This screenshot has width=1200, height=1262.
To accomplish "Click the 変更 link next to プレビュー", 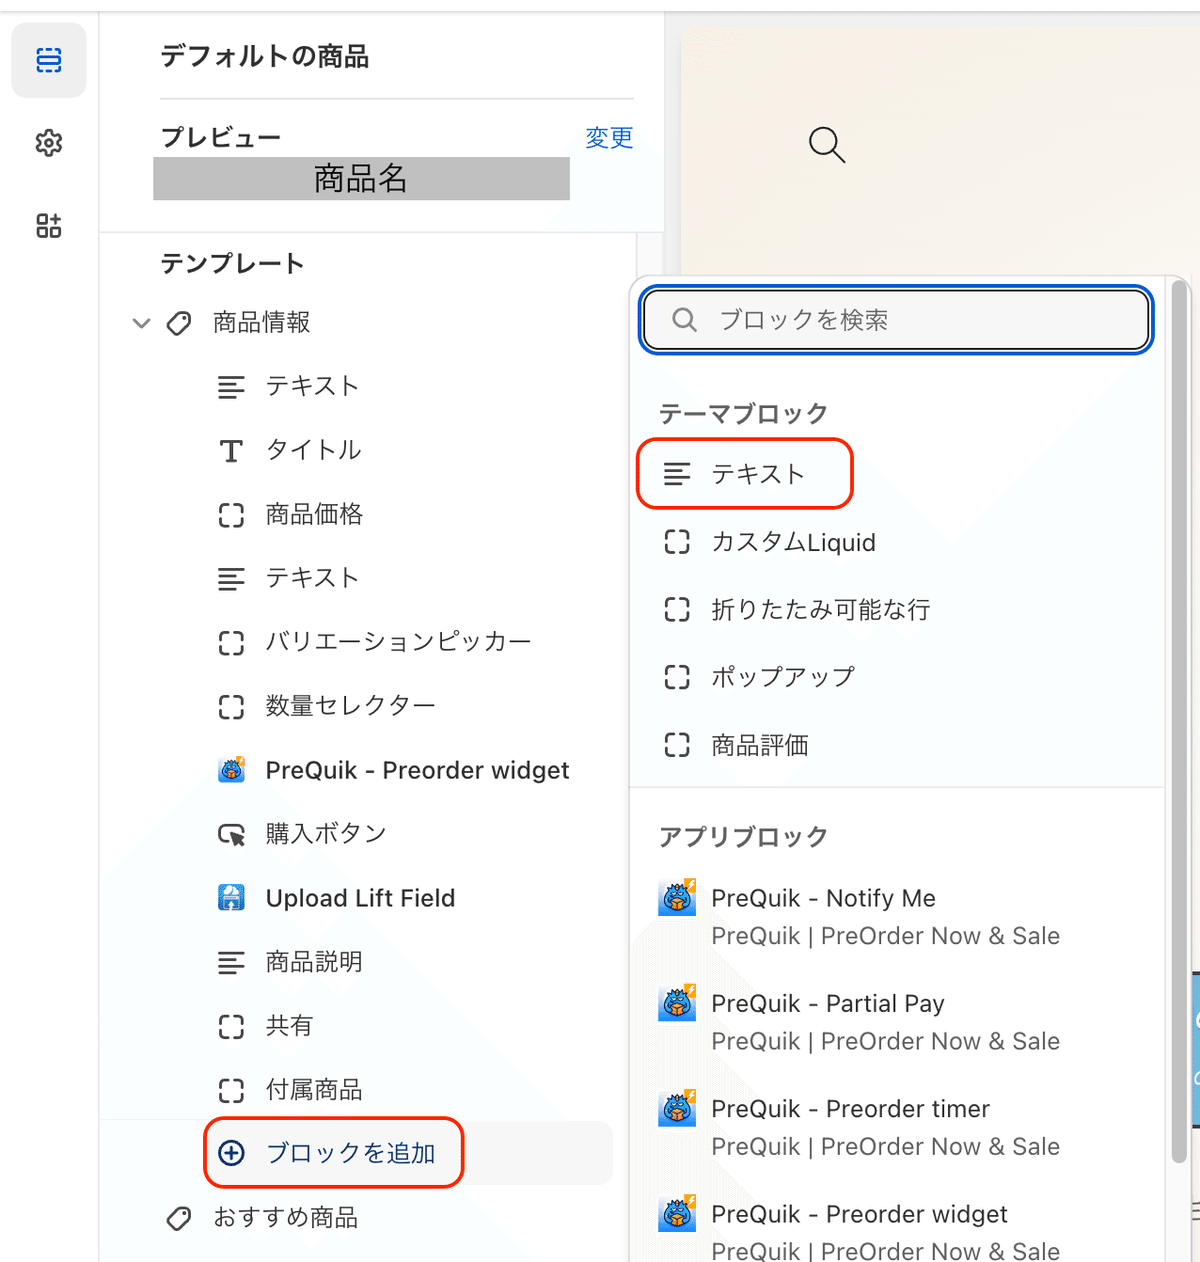I will click(x=609, y=137).
